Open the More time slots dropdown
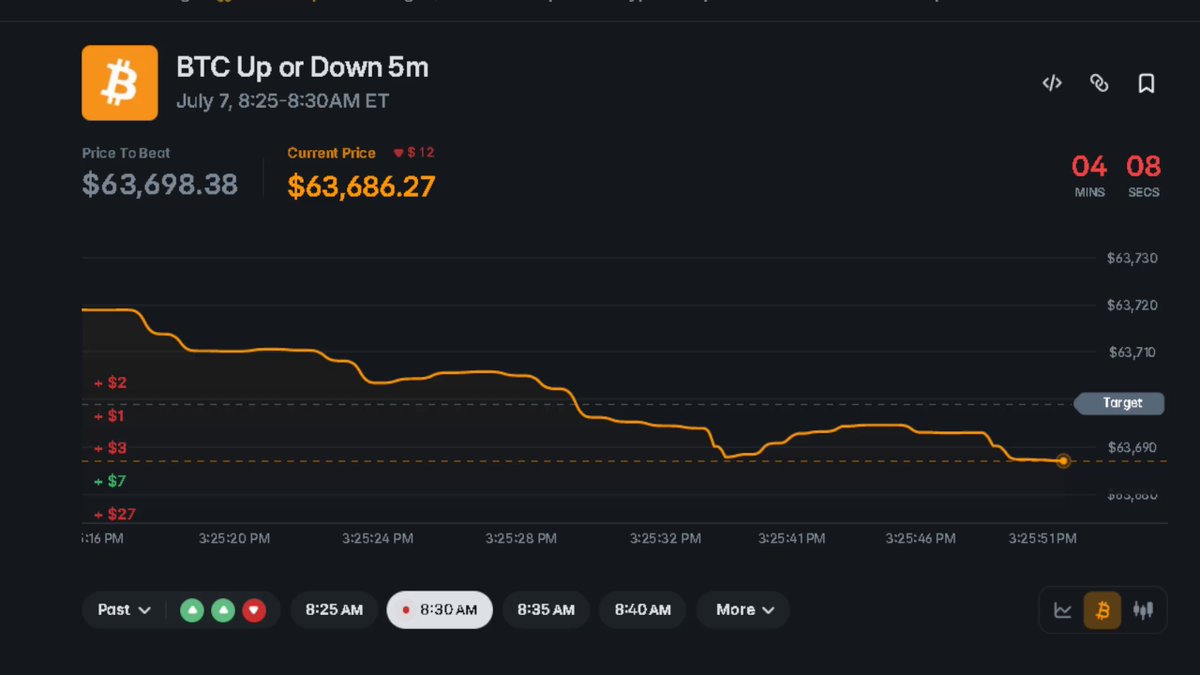 click(745, 610)
